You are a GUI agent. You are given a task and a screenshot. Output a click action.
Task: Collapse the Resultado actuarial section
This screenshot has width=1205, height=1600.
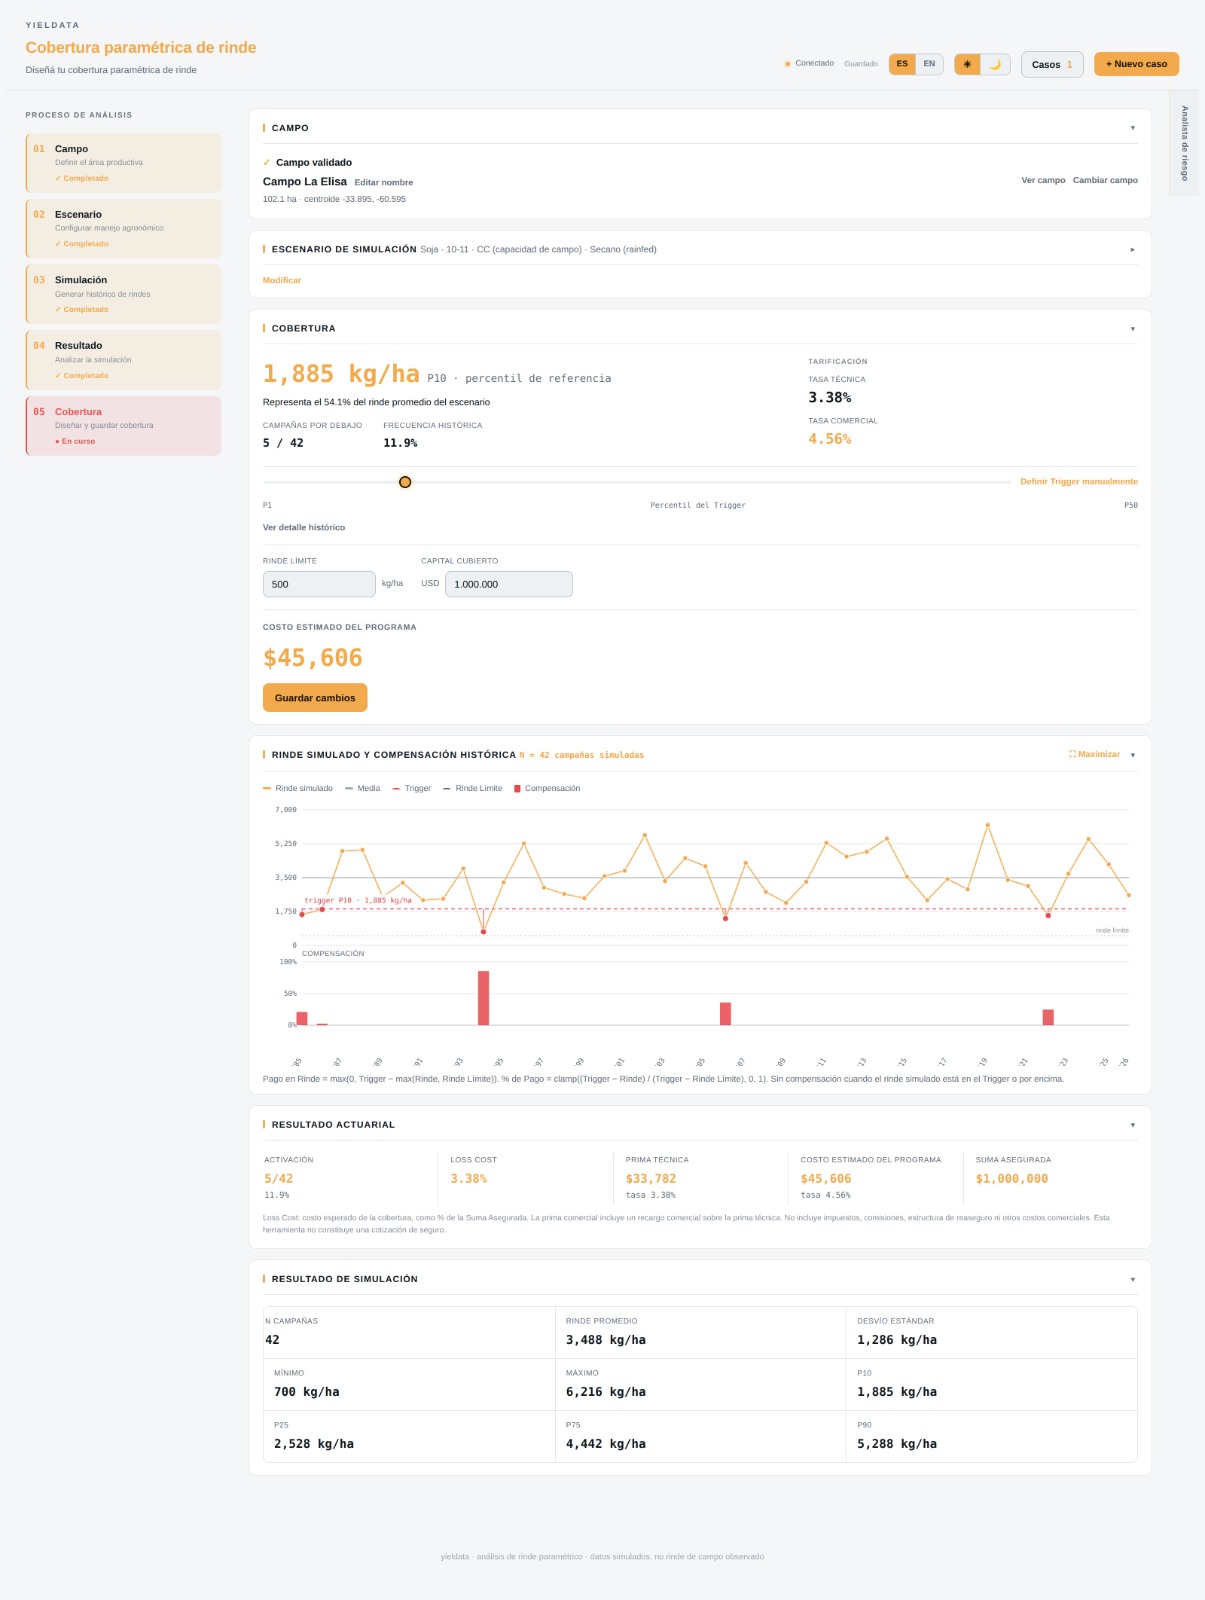(x=1133, y=1125)
